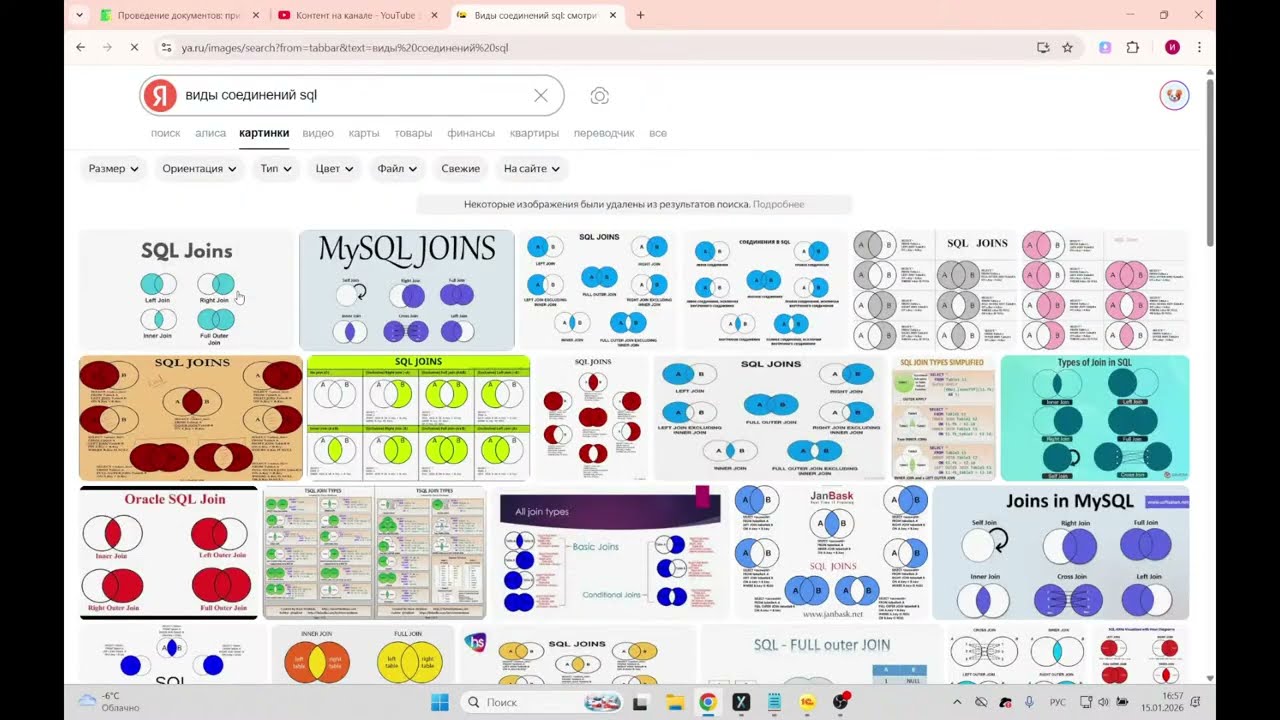Open the все services link

tap(658, 133)
